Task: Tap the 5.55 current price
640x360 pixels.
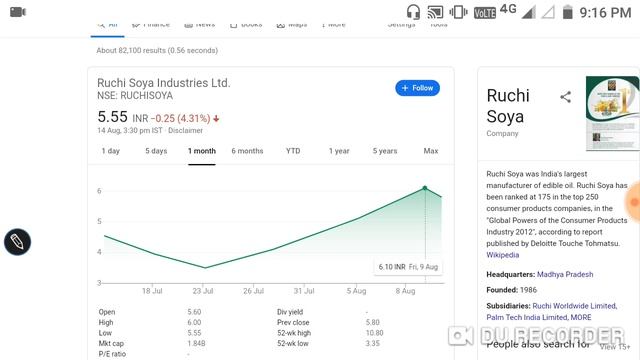Action: click(113, 117)
